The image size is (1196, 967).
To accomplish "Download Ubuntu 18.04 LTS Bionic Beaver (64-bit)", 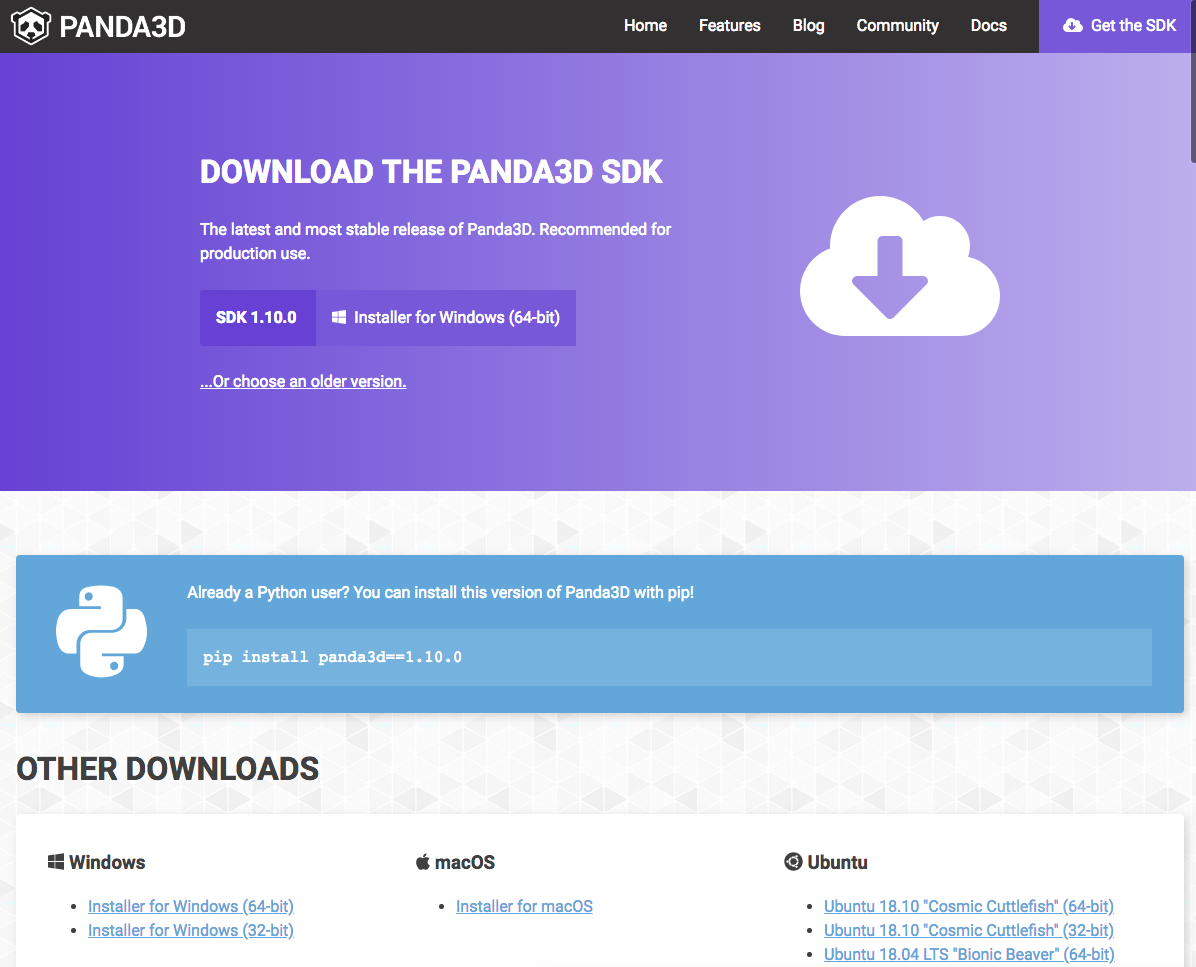I will [x=969, y=954].
